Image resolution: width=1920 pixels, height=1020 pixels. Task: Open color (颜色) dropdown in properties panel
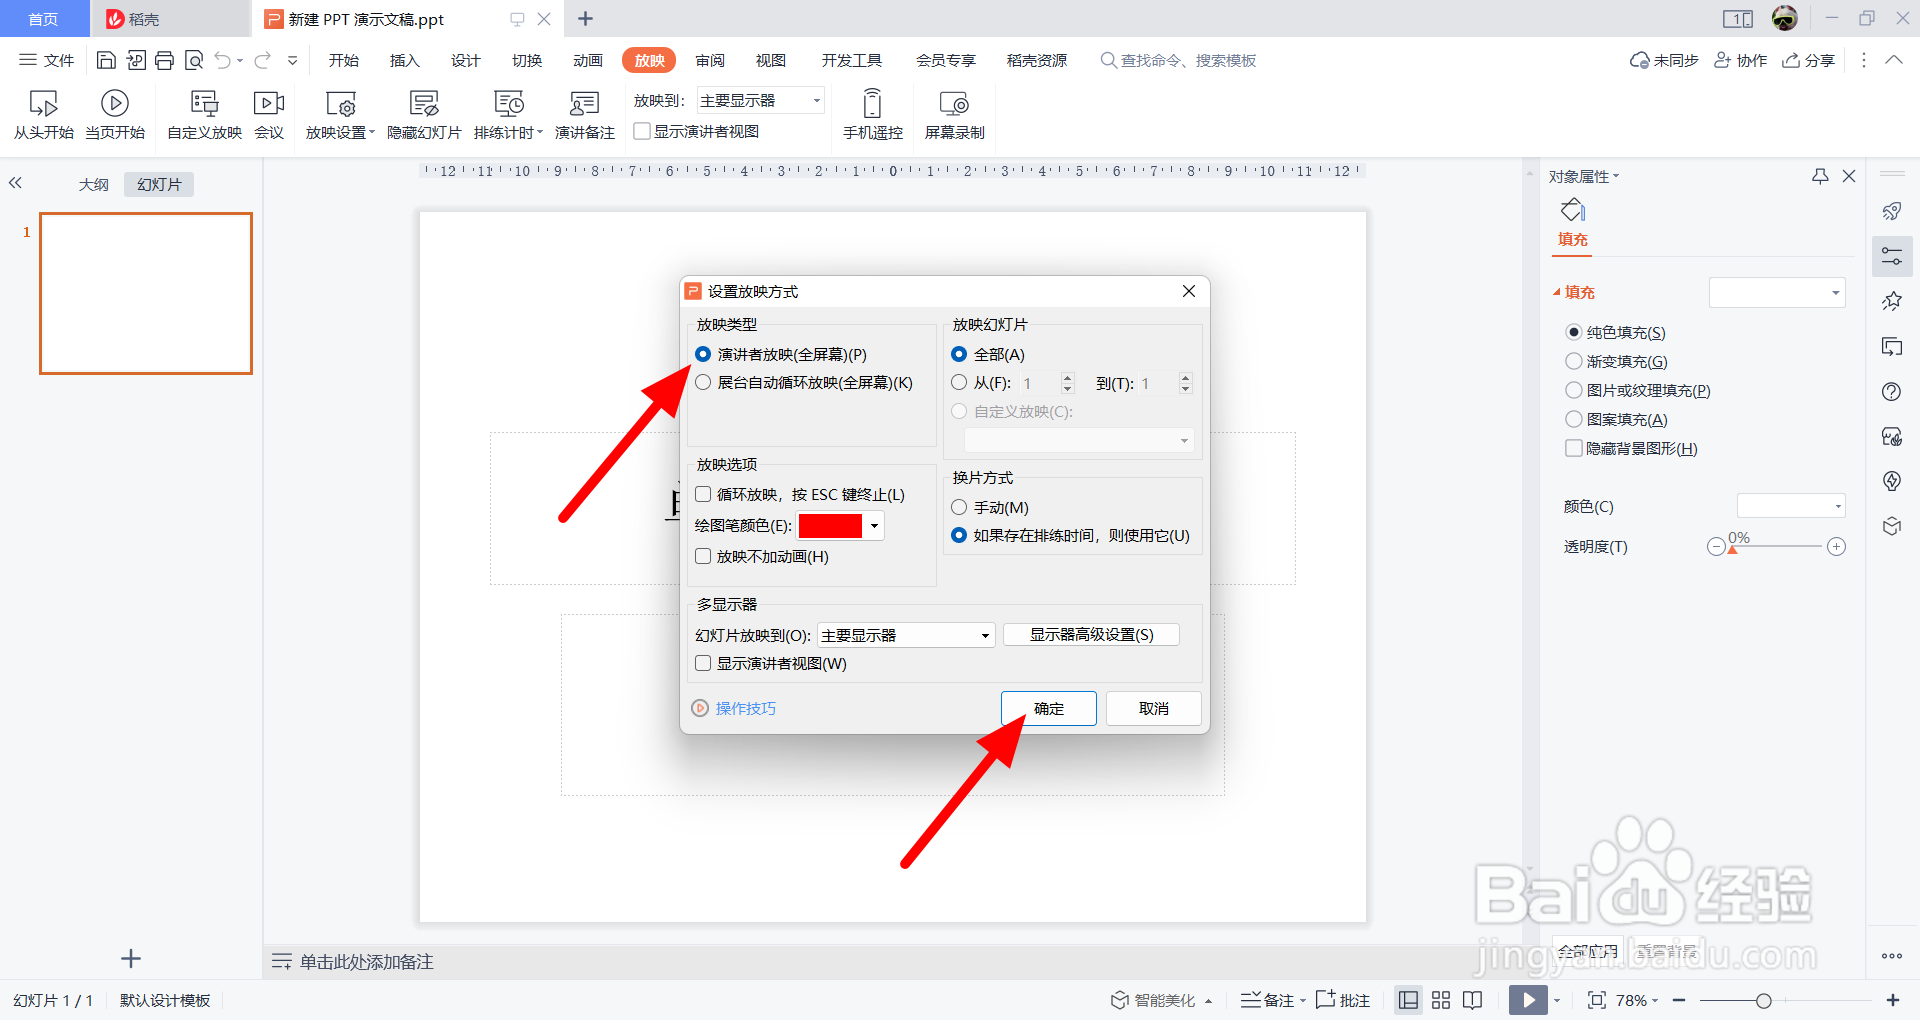point(1791,506)
